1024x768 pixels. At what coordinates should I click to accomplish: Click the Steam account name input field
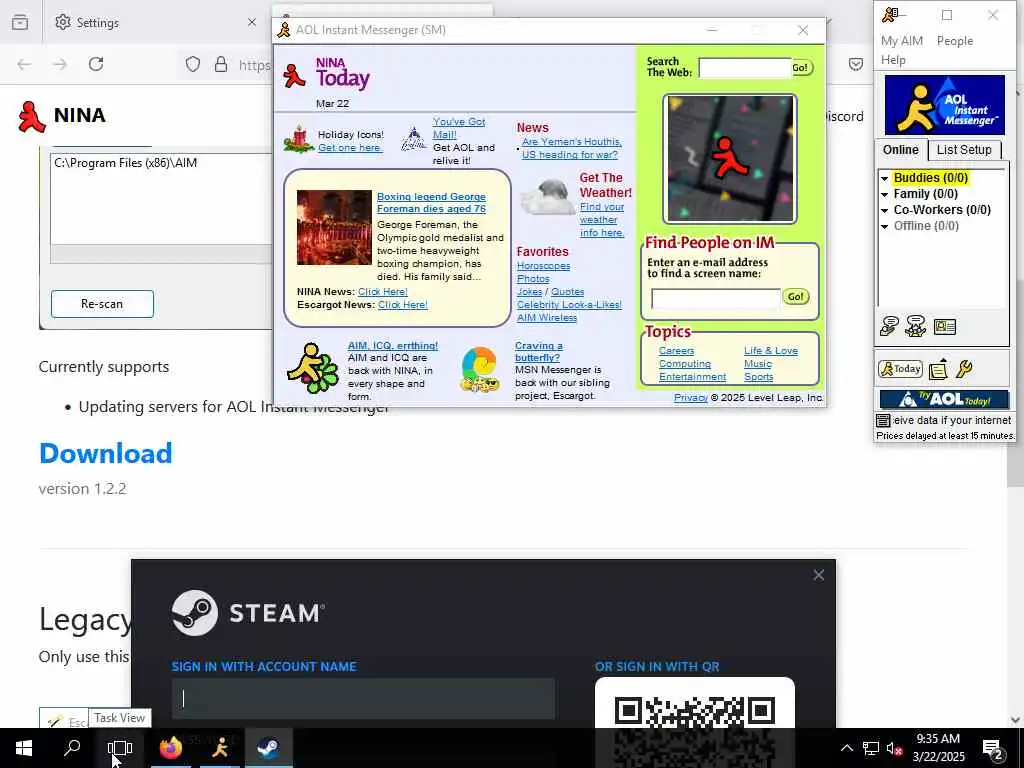(x=363, y=698)
